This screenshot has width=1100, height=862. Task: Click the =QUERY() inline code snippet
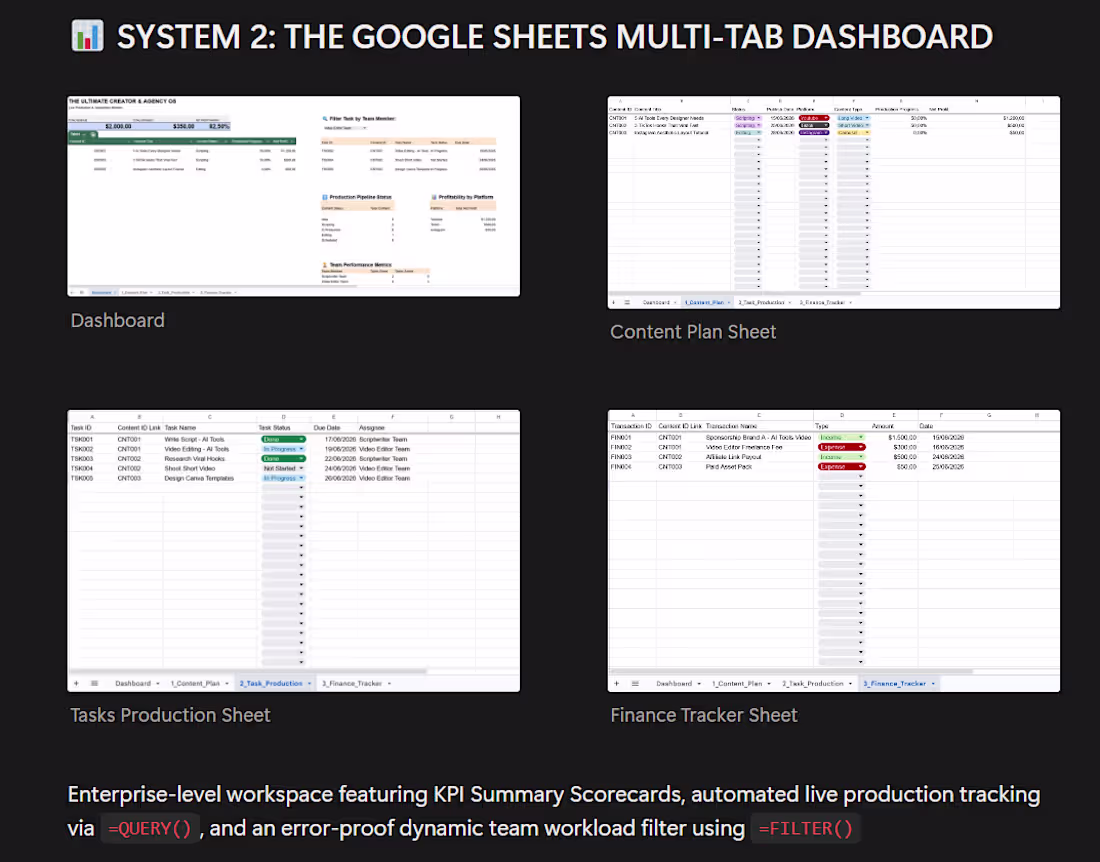(149, 828)
